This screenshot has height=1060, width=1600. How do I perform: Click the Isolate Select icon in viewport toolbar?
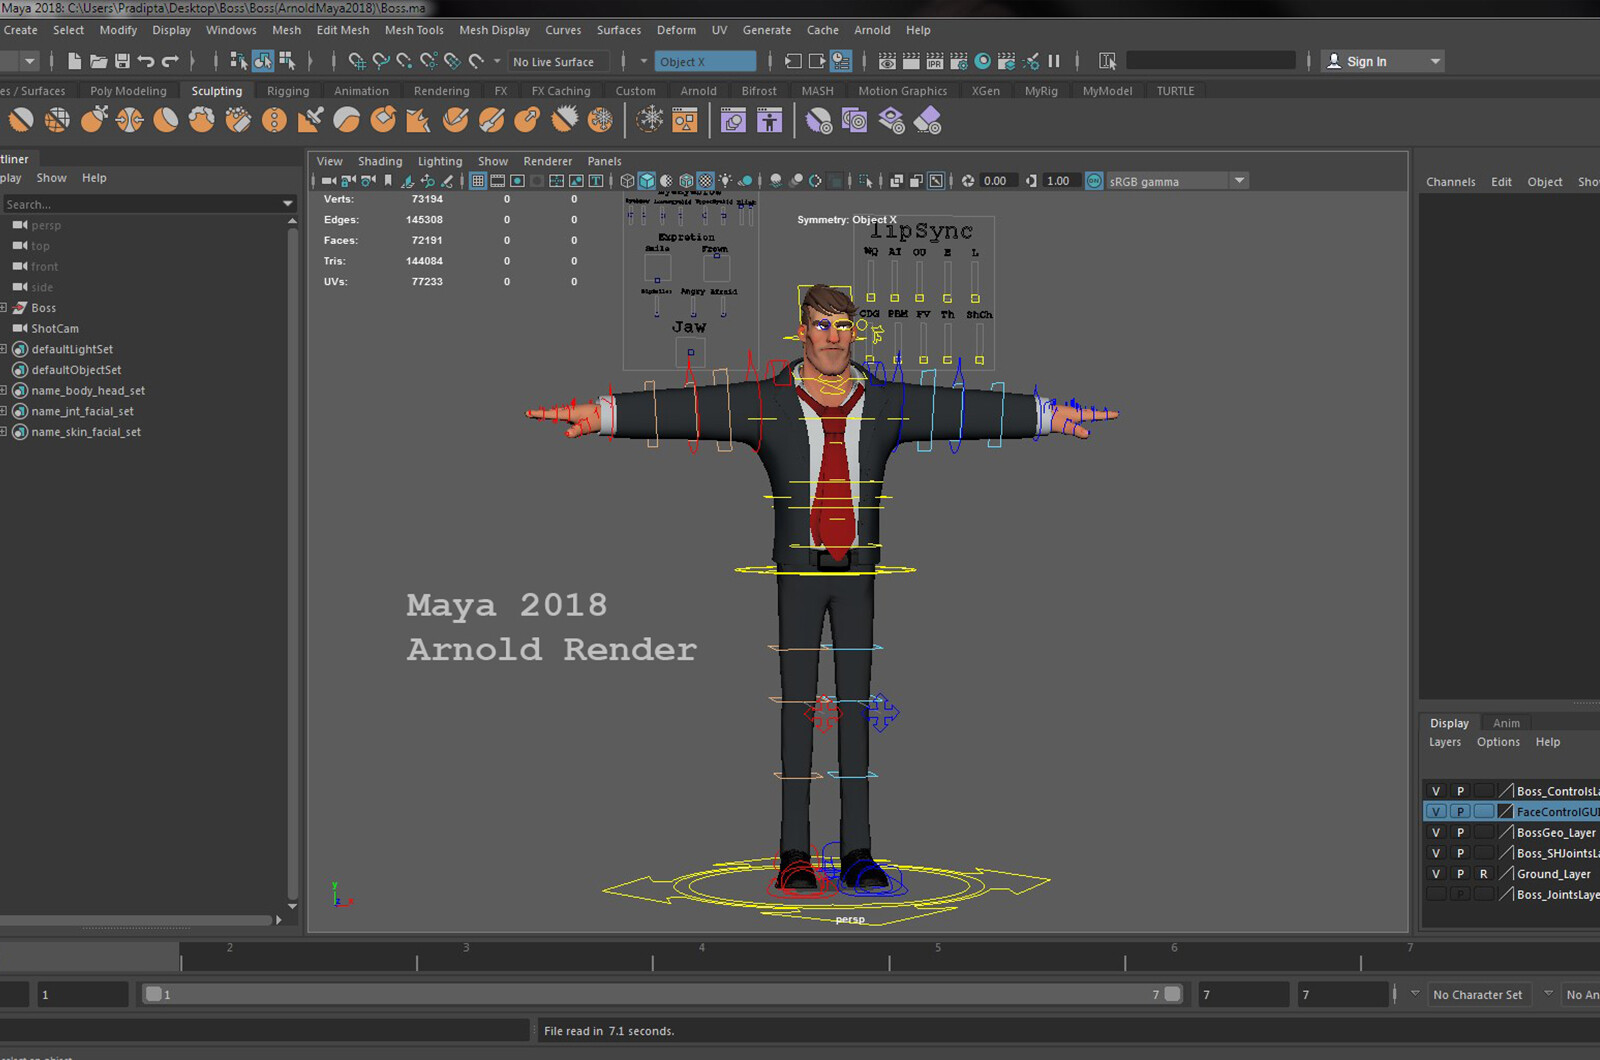tap(866, 181)
